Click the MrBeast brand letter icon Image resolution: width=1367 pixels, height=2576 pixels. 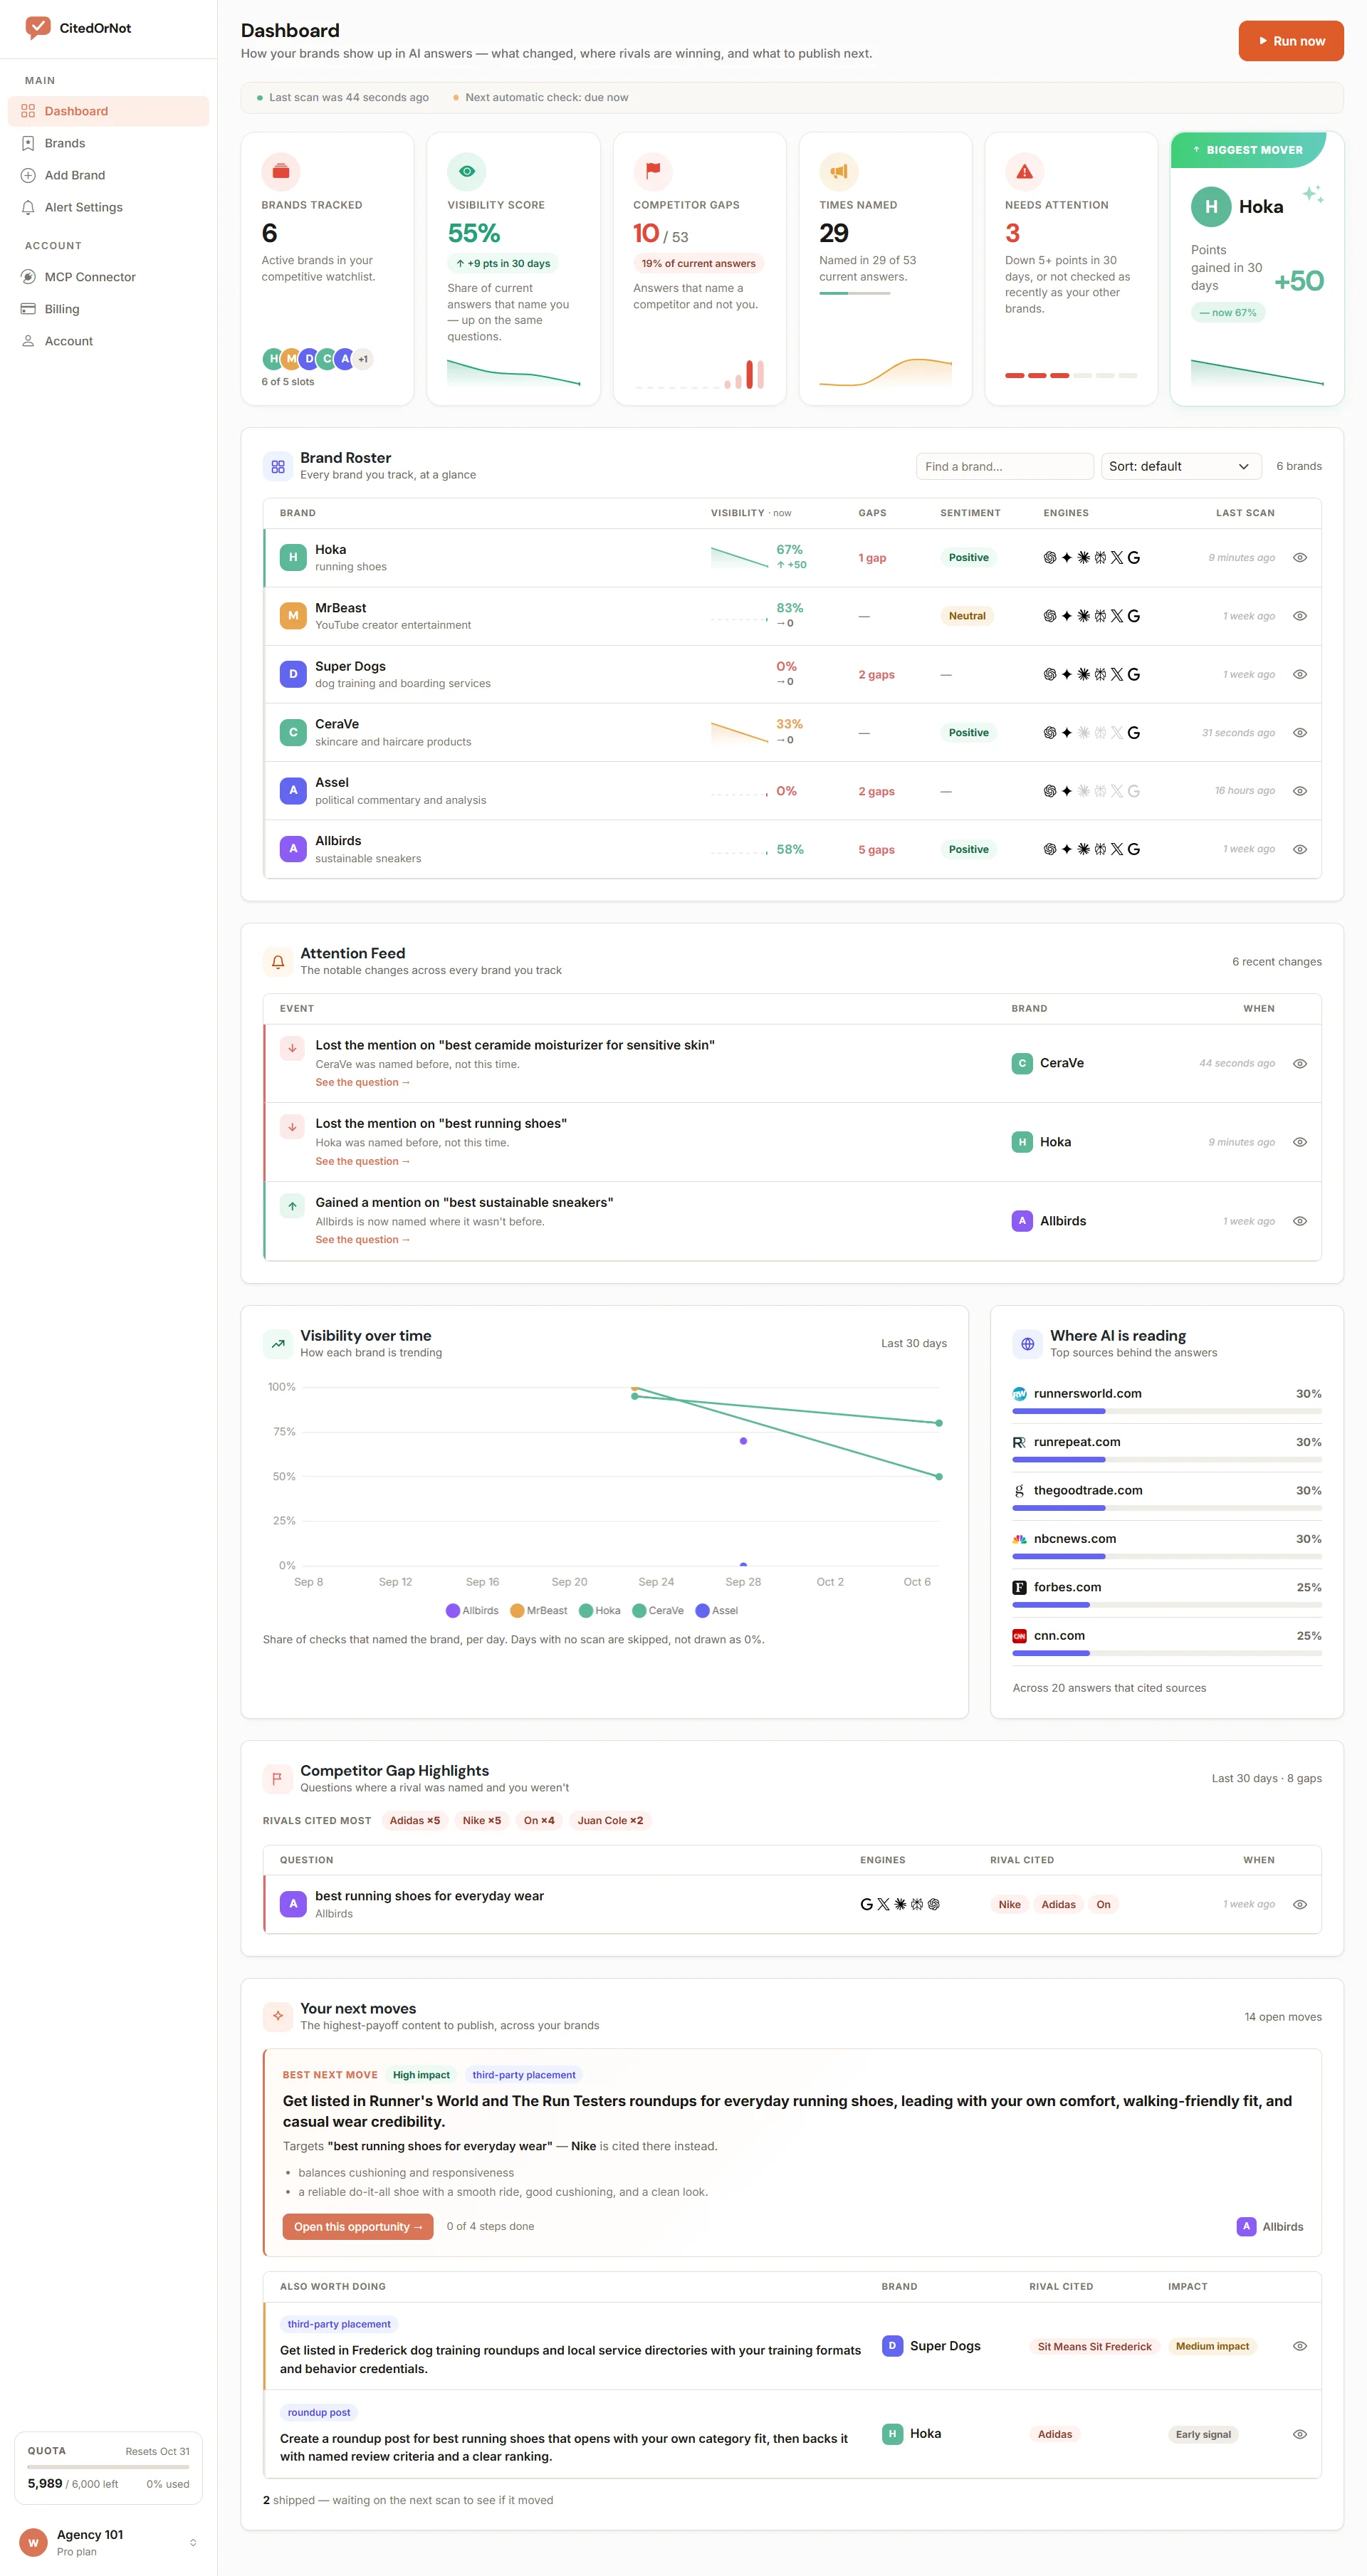pos(293,616)
